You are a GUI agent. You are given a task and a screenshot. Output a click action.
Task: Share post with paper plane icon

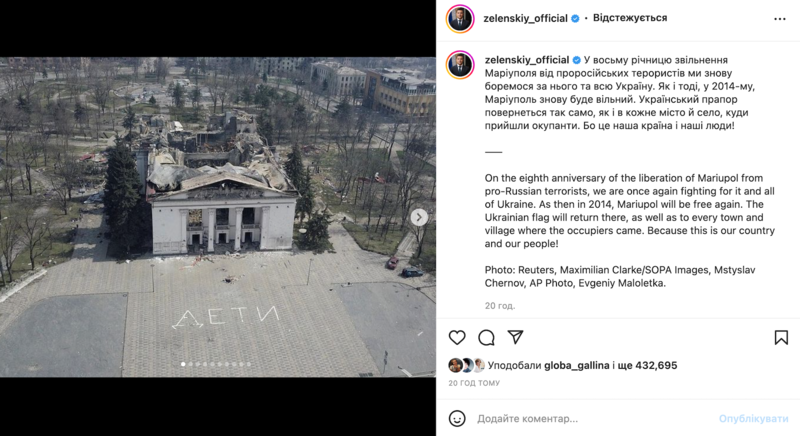[x=515, y=337]
